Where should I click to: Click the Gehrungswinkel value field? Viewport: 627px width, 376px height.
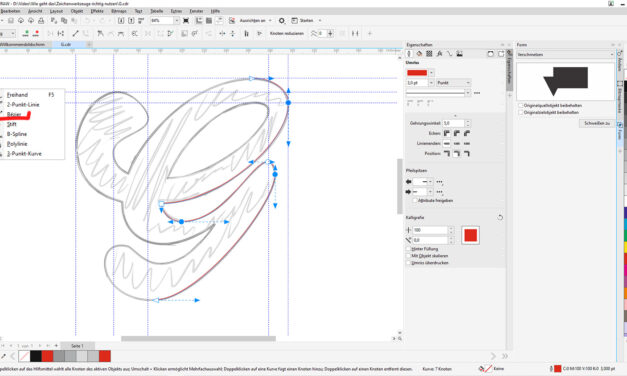coord(453,123)
